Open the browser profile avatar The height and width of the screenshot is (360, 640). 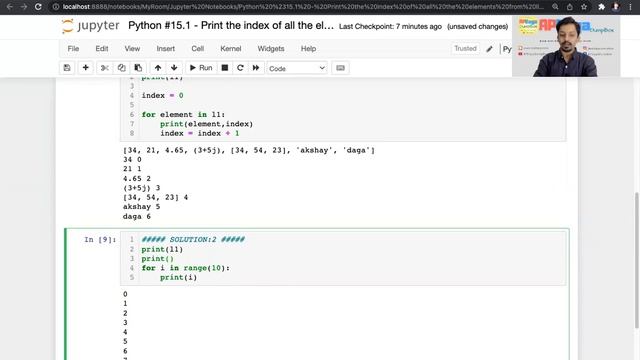click(x=616, y=7)
